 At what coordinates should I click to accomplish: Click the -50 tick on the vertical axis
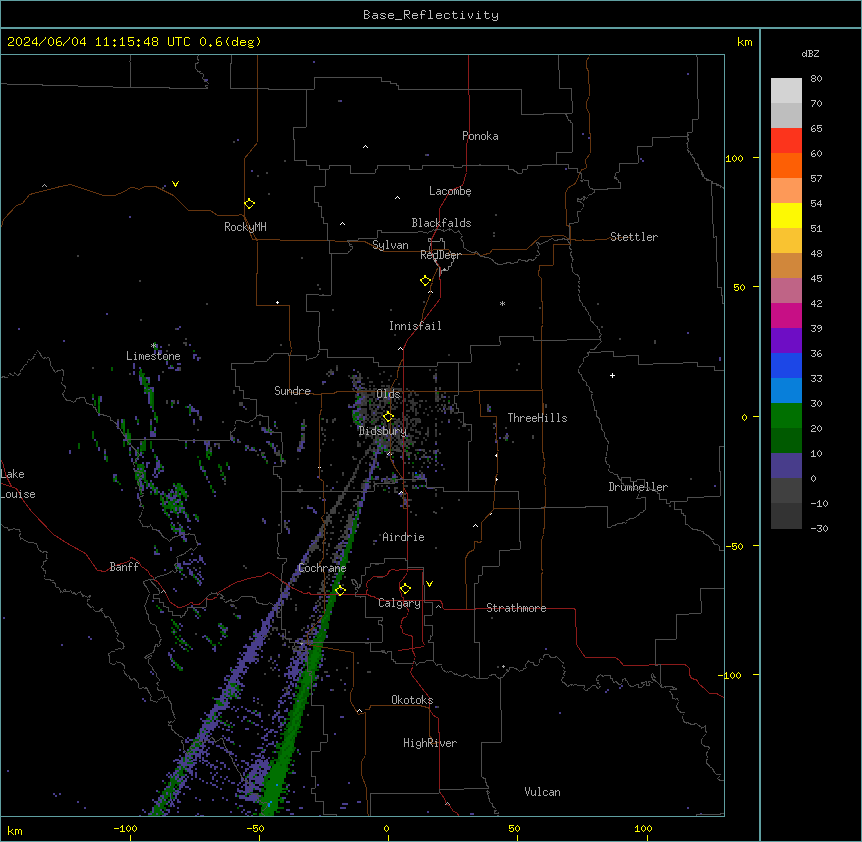[734, 546]
